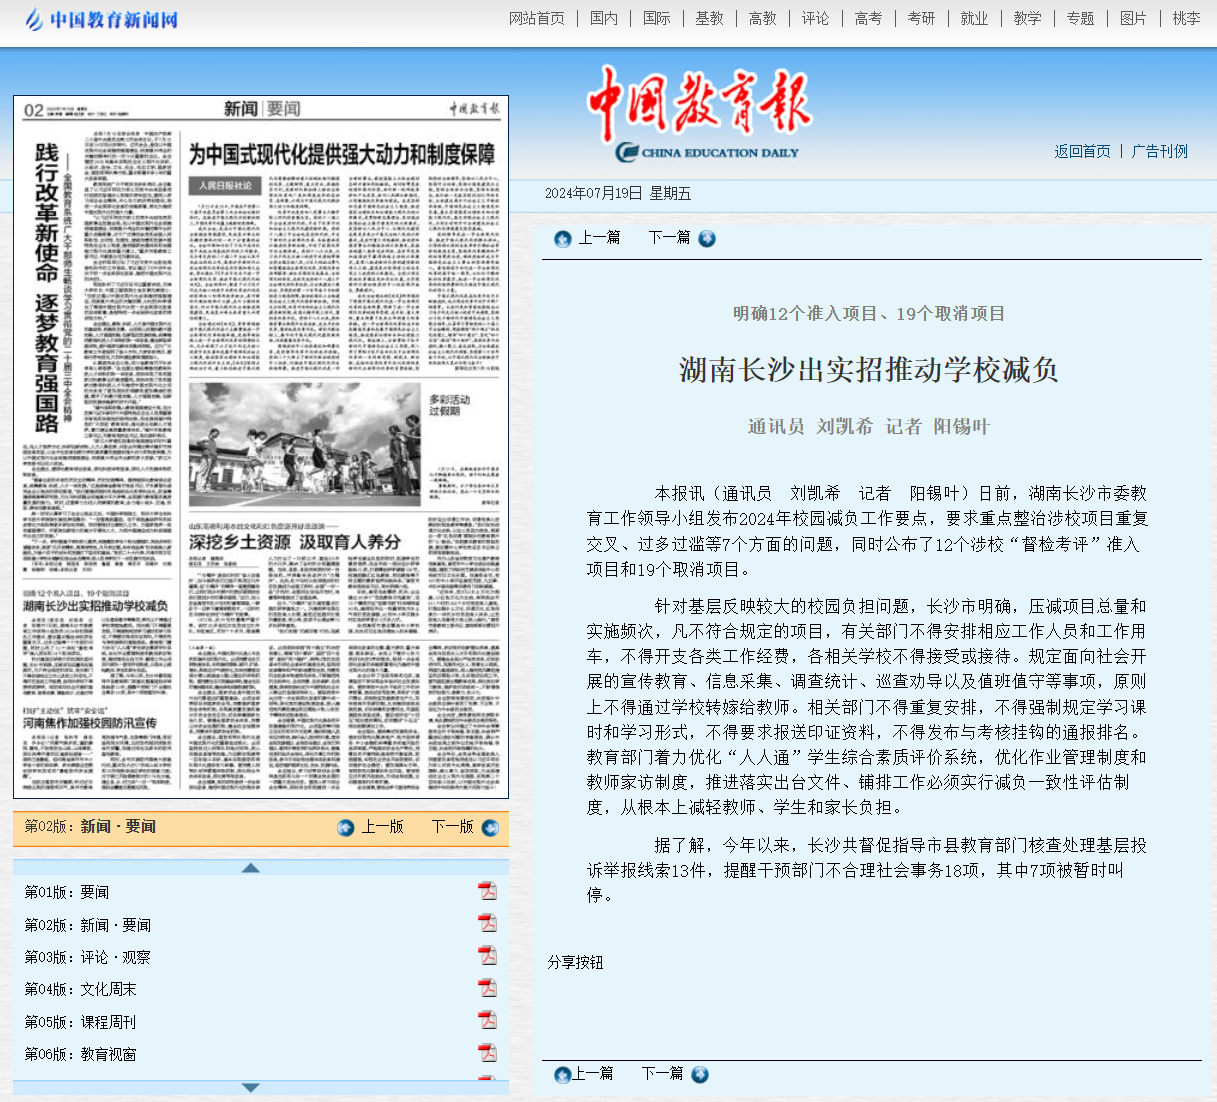This screenshot has width=1217, height=1102.
Task: Go to 网站首页 in the top navigation
Action: 537,18
